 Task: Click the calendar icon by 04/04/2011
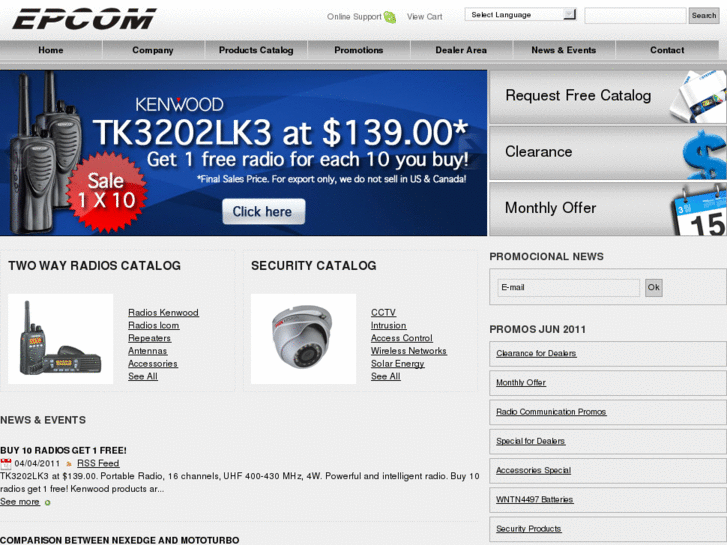point(6,463)
